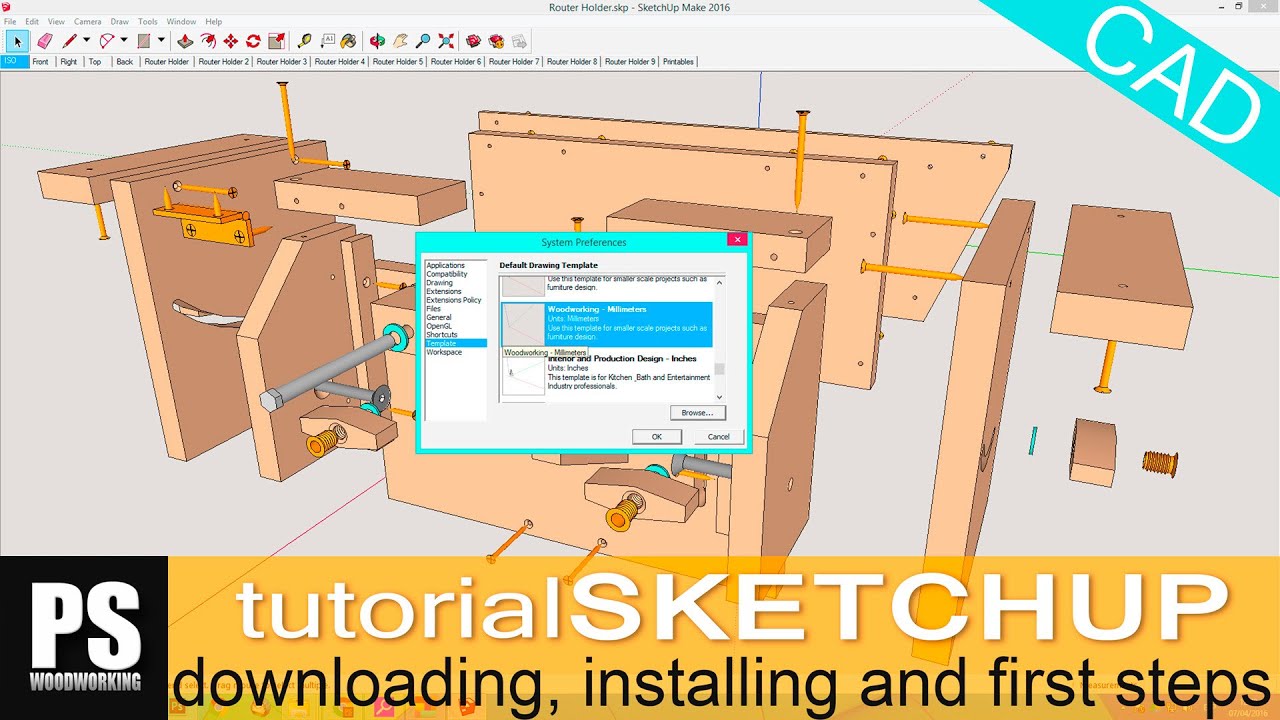The width and height of the screenshot is (1280, 720).
Task: Select Files in preferences list
Action: pos(433,309)
